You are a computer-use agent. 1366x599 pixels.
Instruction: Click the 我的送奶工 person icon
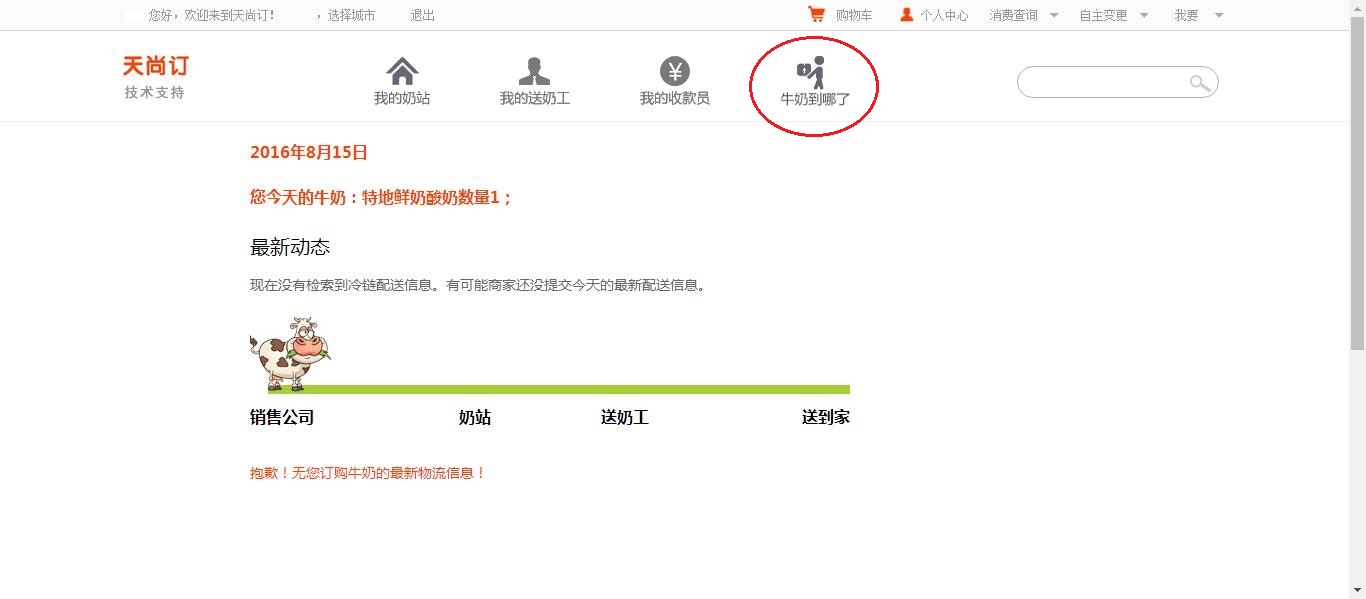[x=534, y=71]
